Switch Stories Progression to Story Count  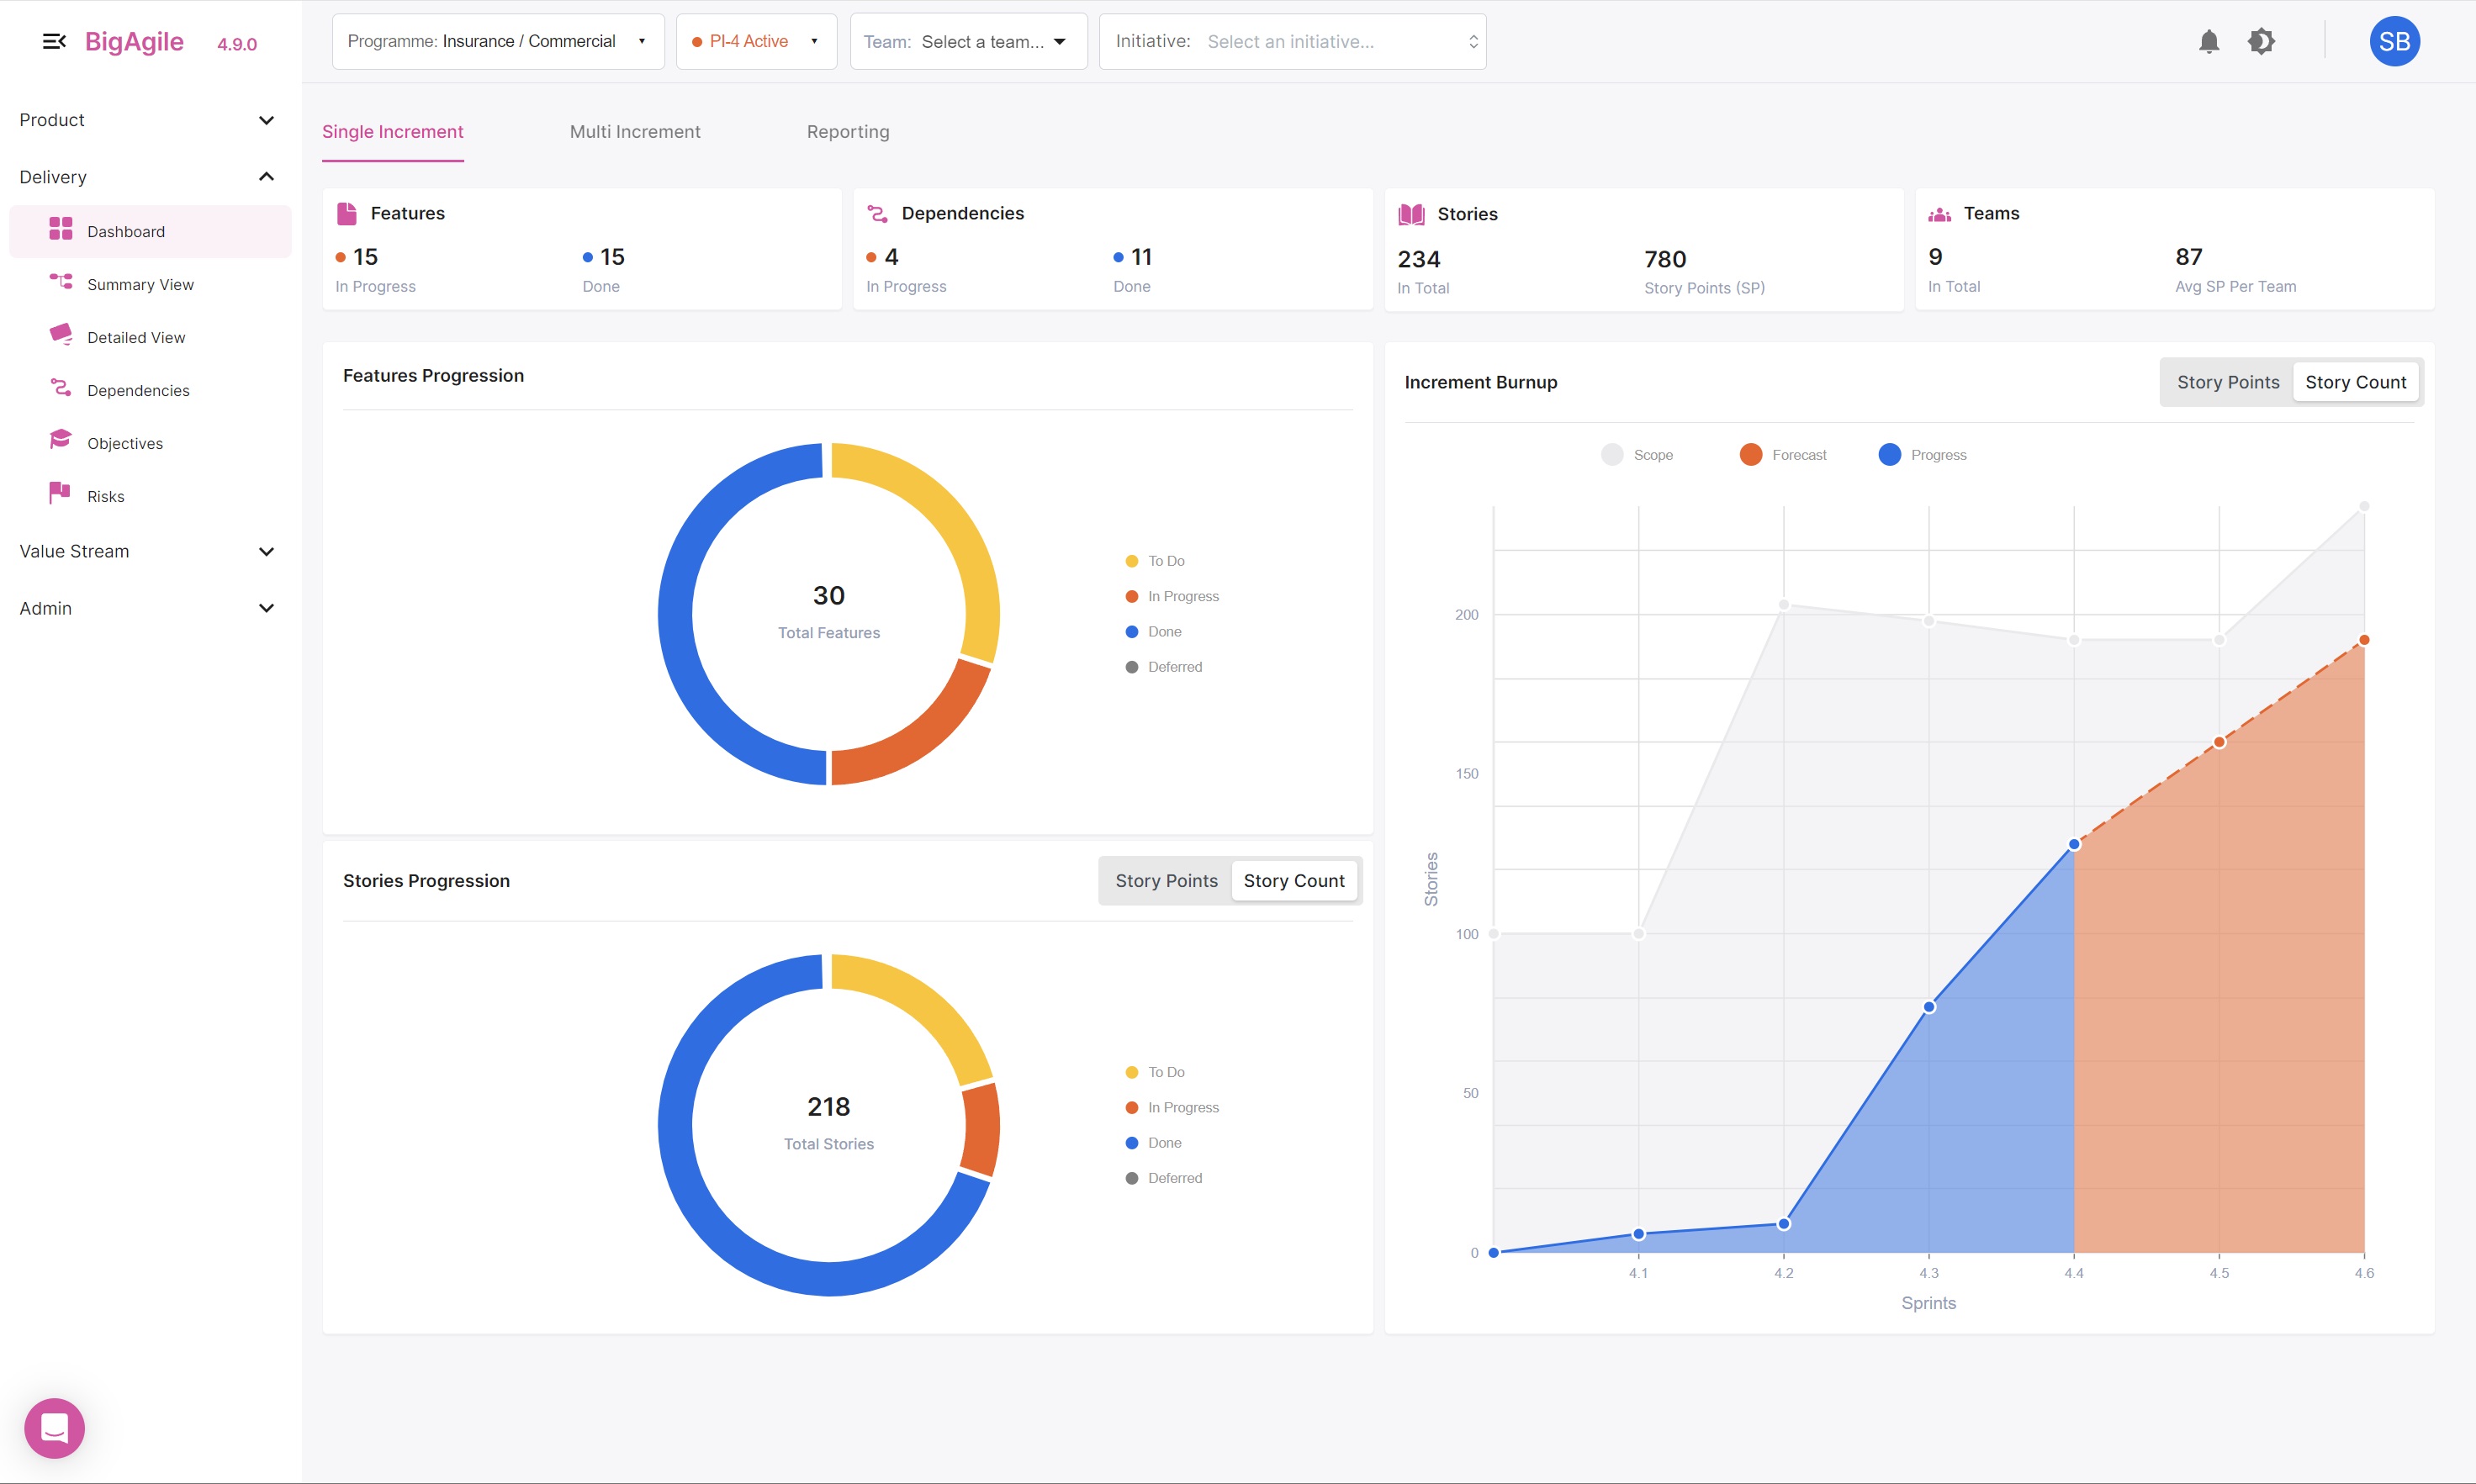click(1294, 880)
